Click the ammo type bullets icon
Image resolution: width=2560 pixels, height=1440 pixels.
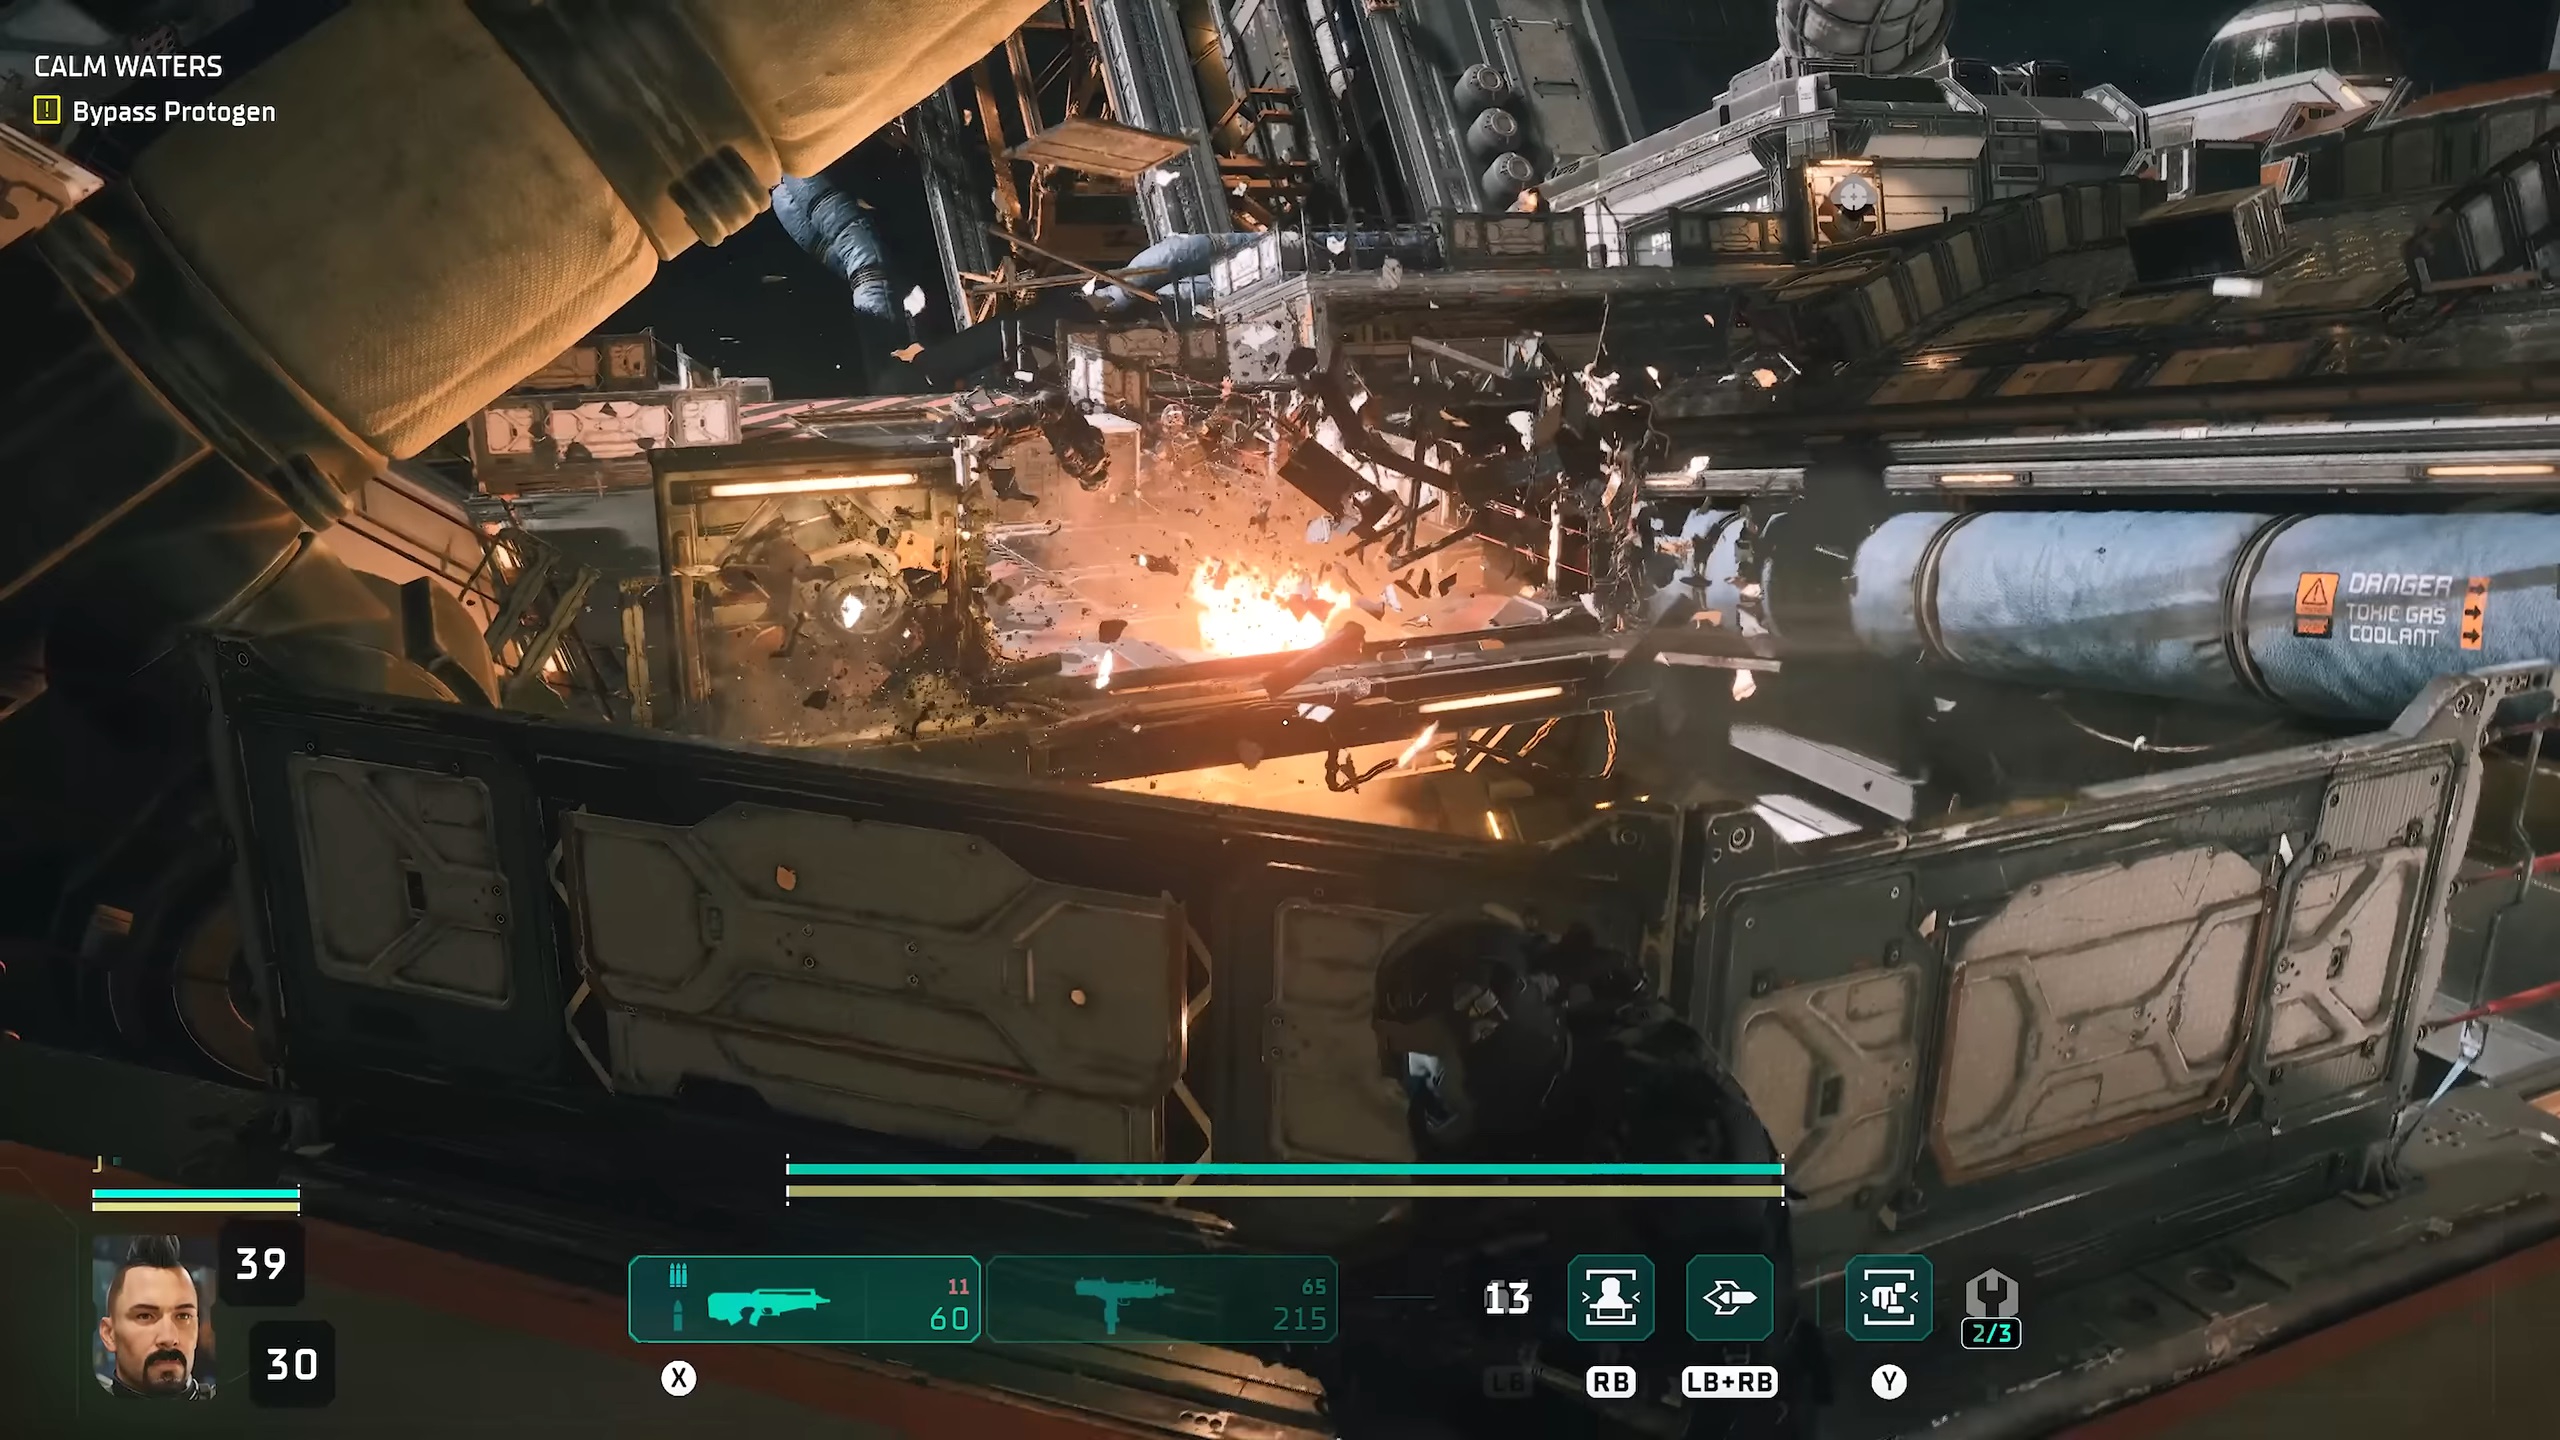(678, 1275)
